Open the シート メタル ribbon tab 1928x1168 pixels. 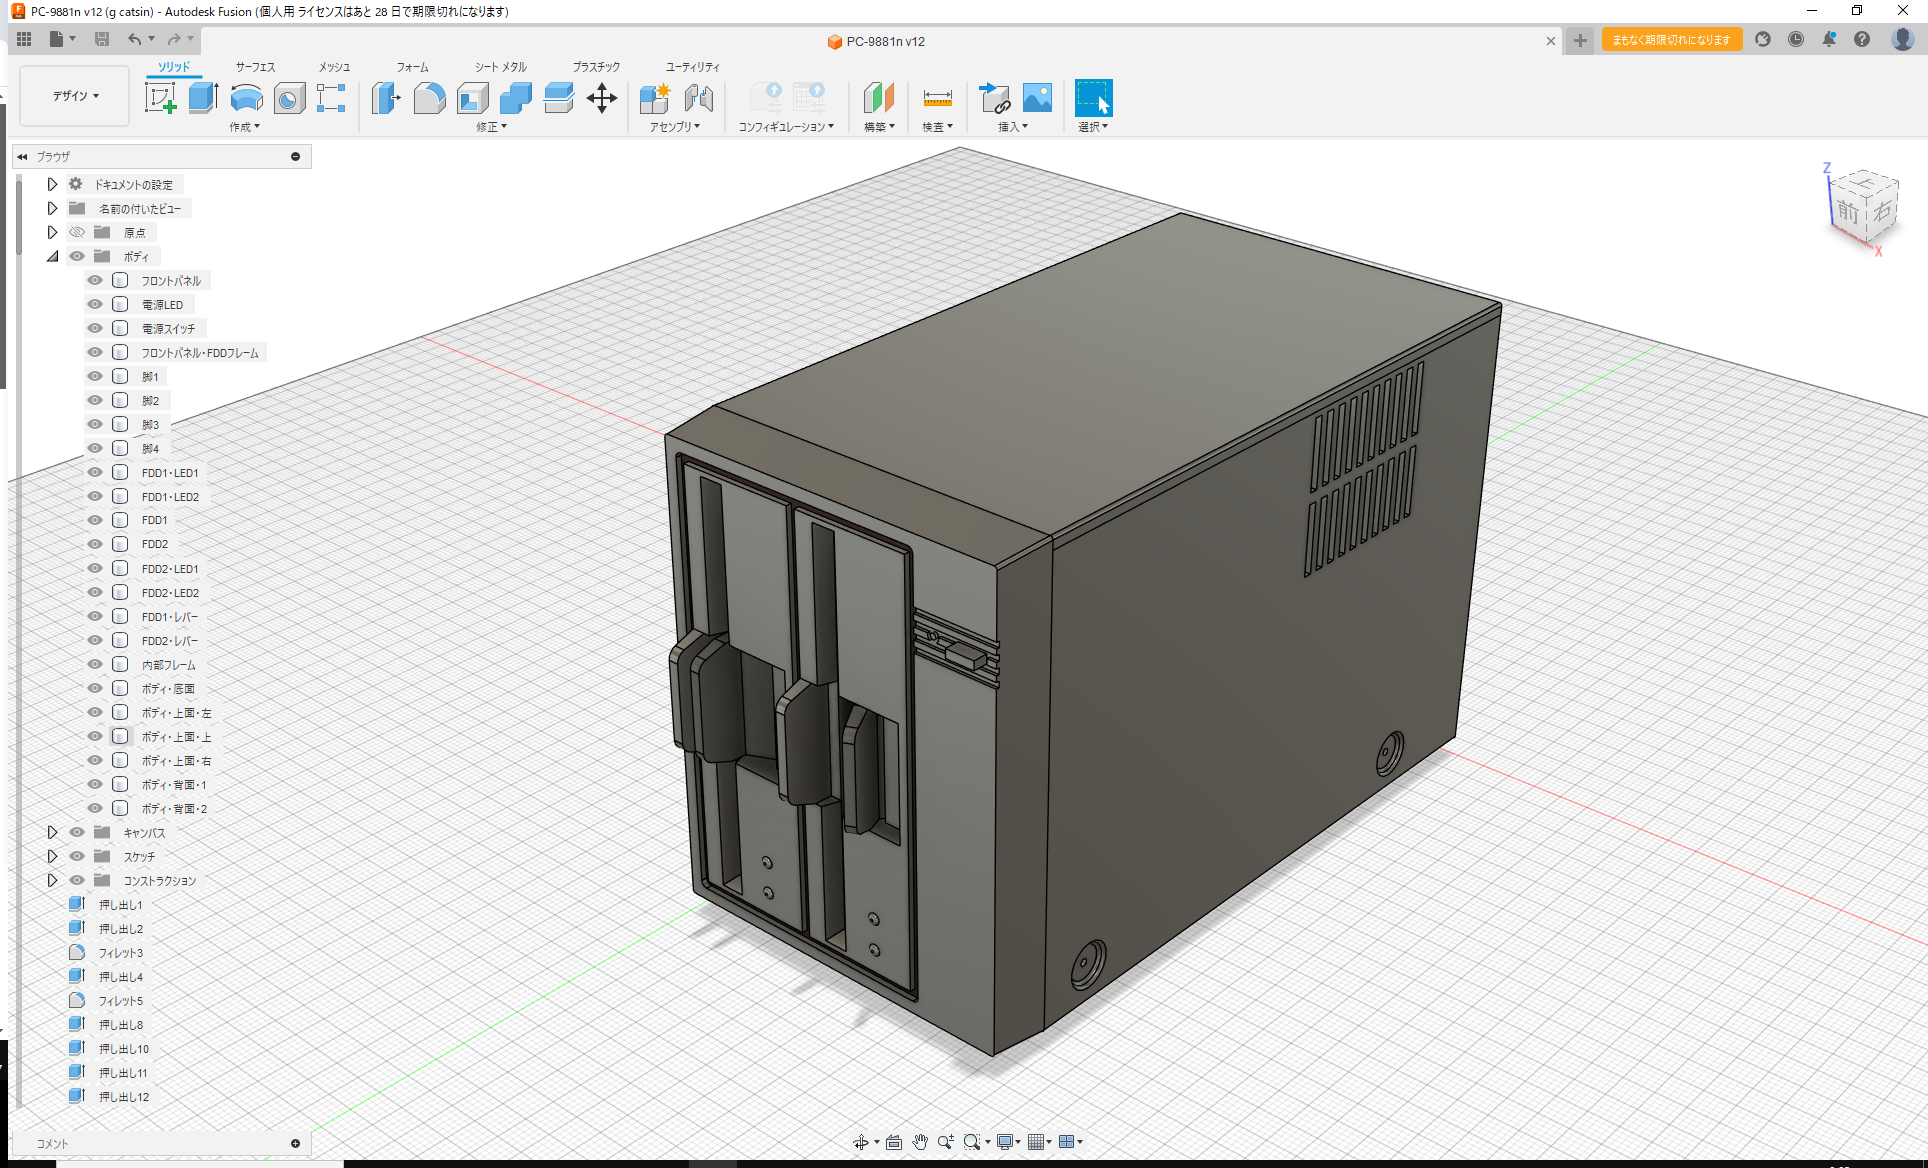tap(498, 67)
